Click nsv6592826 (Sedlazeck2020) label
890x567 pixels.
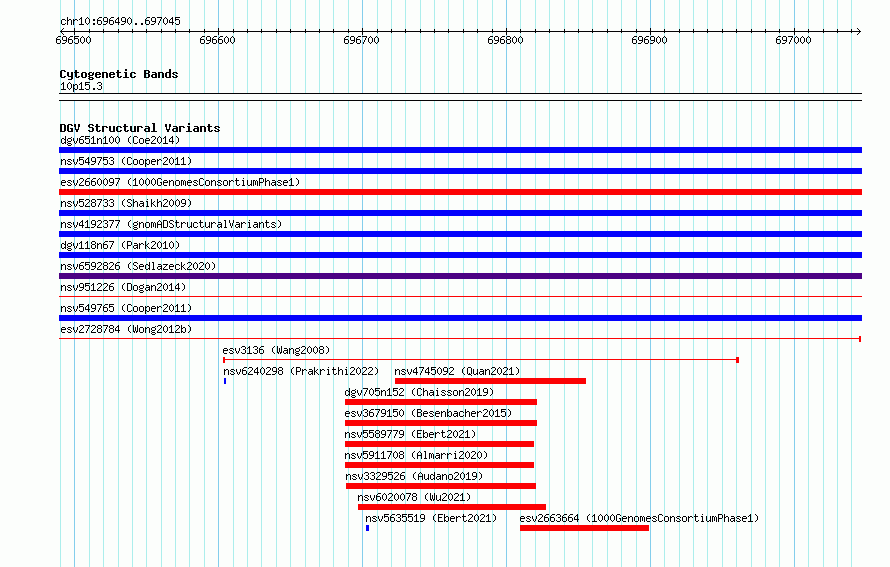pos(138,266)
